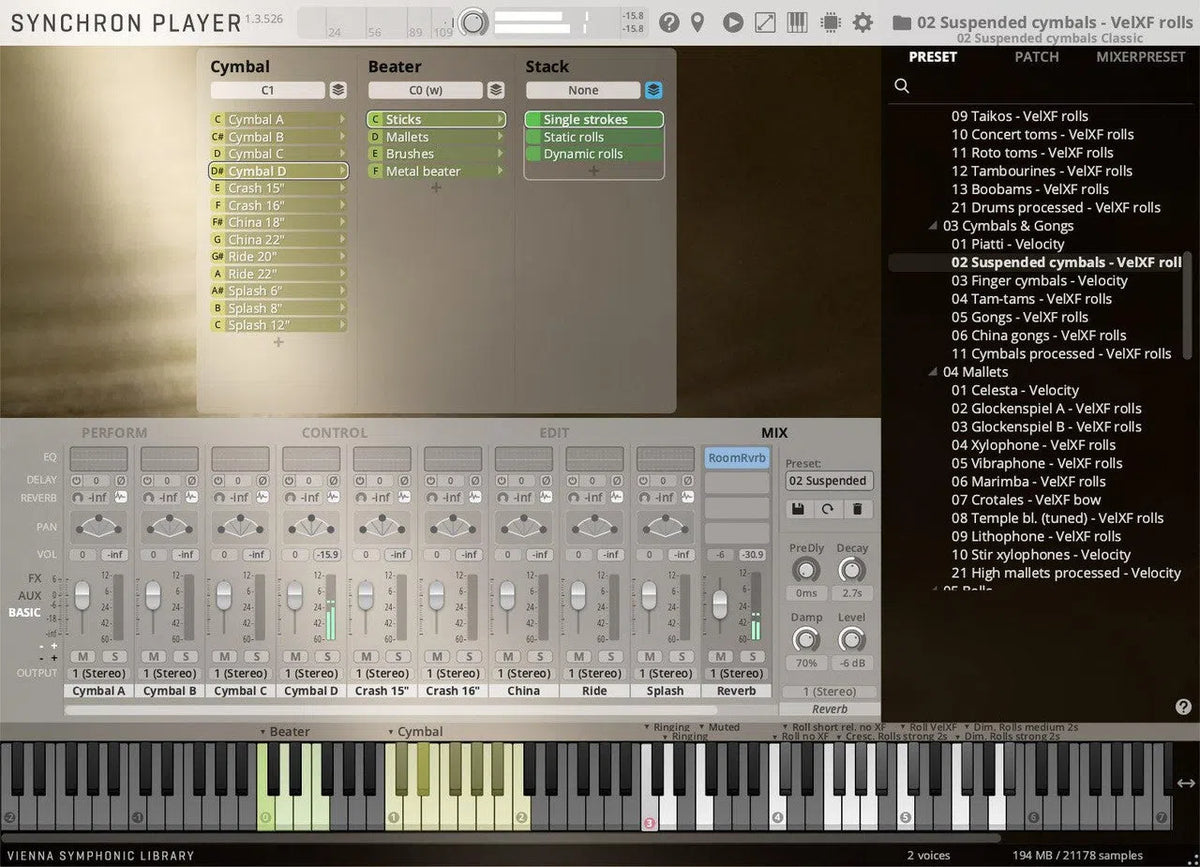Choose Dynamic rolls in Stack column
The image size is (1200, 867).
[583, 154]
